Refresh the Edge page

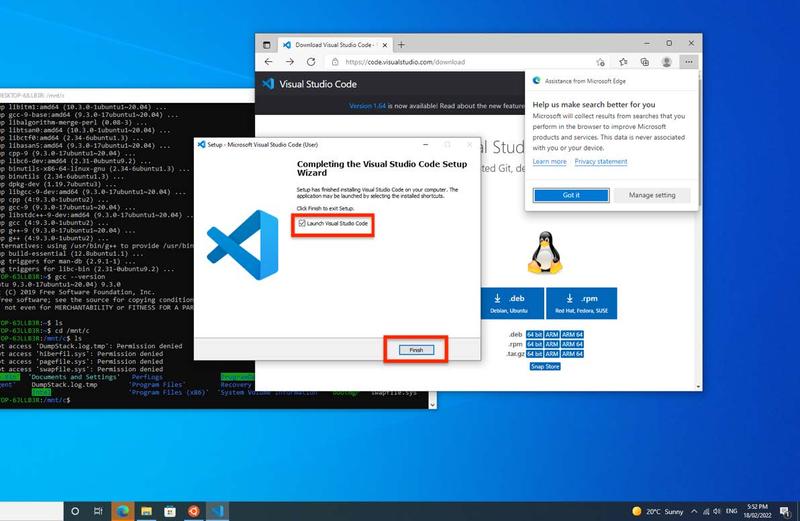(x=311, y=62)
